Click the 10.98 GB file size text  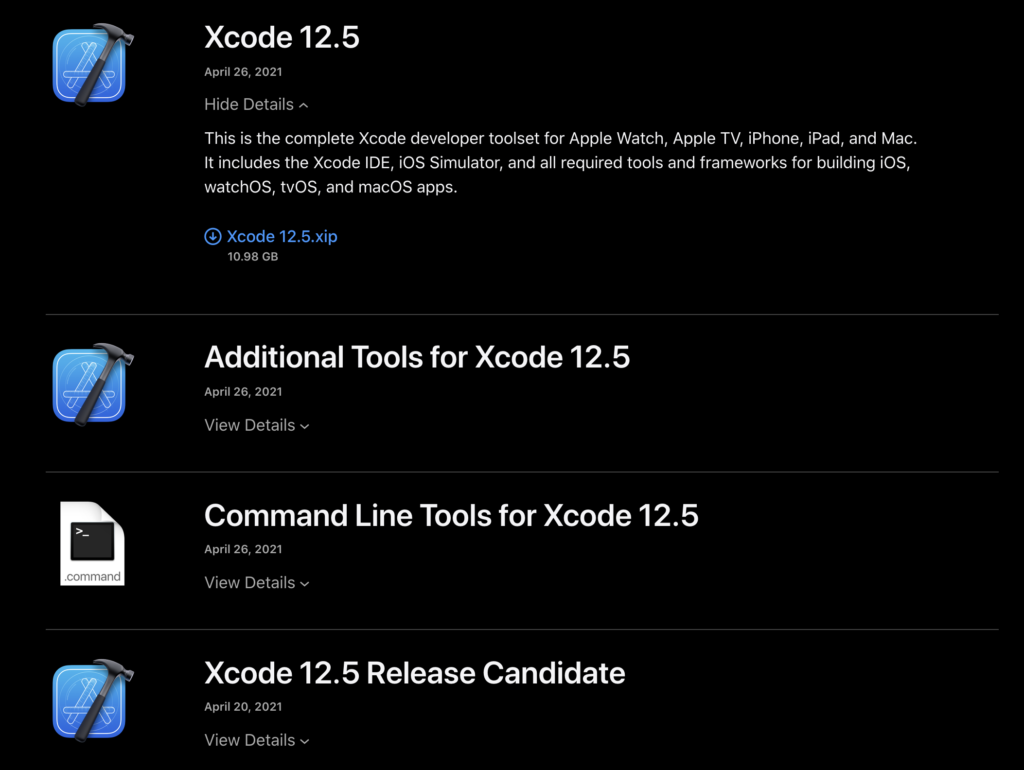pos(253,257)
